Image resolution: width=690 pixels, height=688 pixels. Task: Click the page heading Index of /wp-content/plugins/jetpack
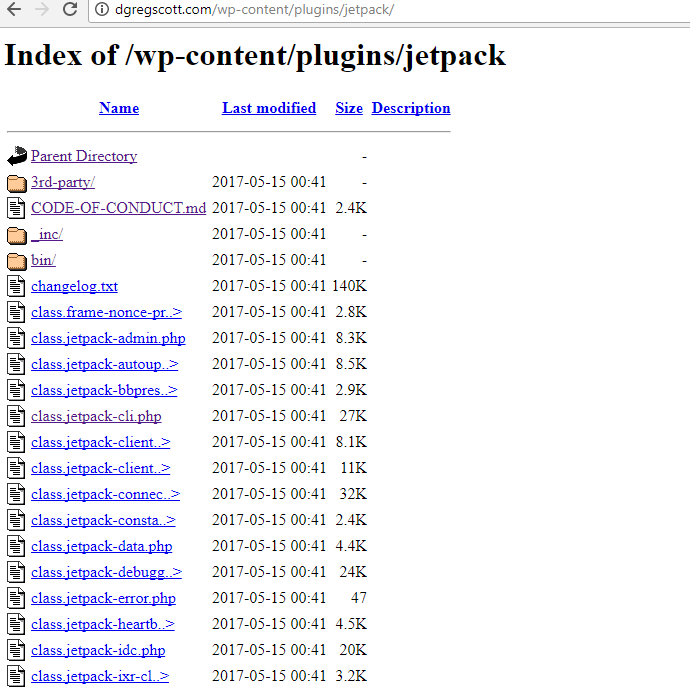(x=255, y=56)
